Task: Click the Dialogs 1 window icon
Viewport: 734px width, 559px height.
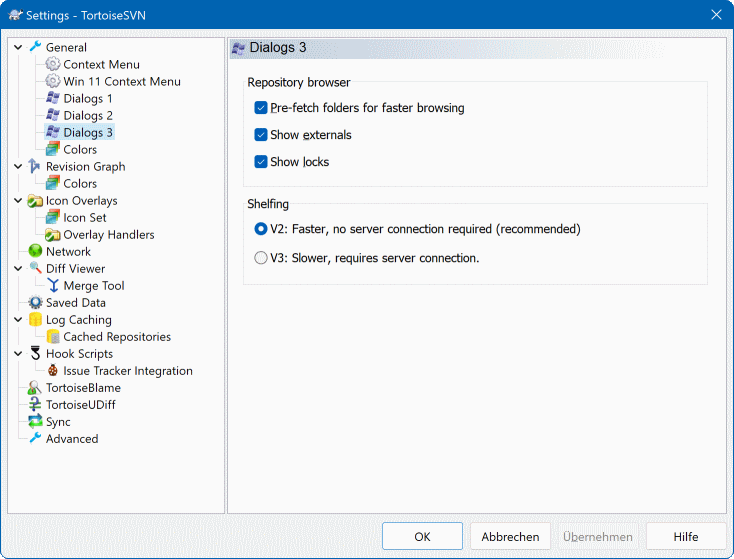Action: [x=53, y=98]
